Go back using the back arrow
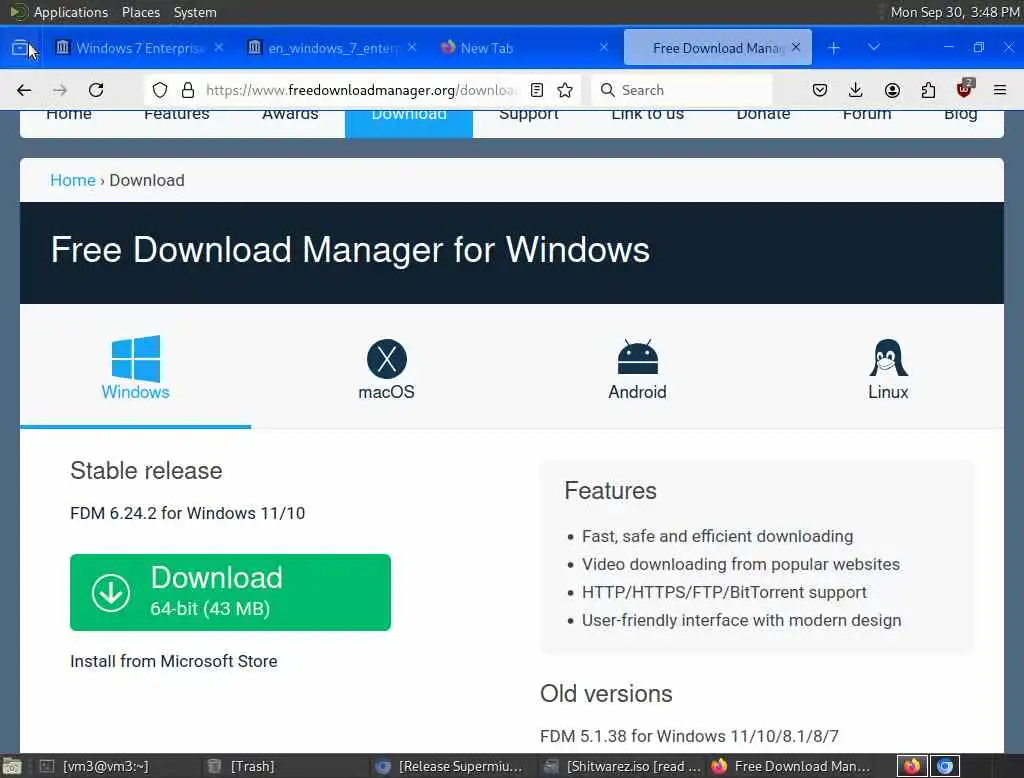 [24, 90]
